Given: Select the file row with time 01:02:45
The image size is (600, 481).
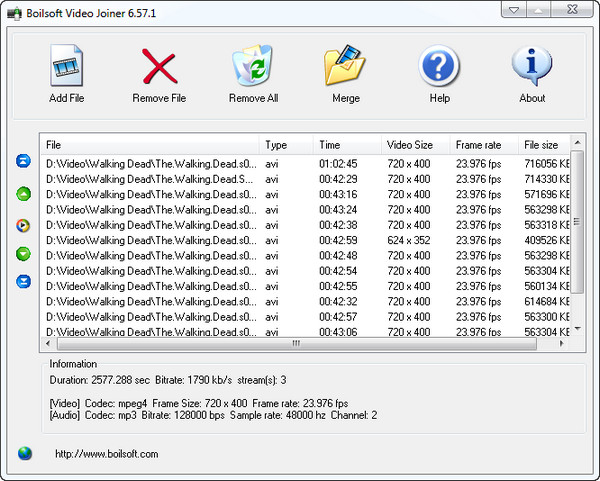Looking at the screenshot, I should tap(305, 164).
